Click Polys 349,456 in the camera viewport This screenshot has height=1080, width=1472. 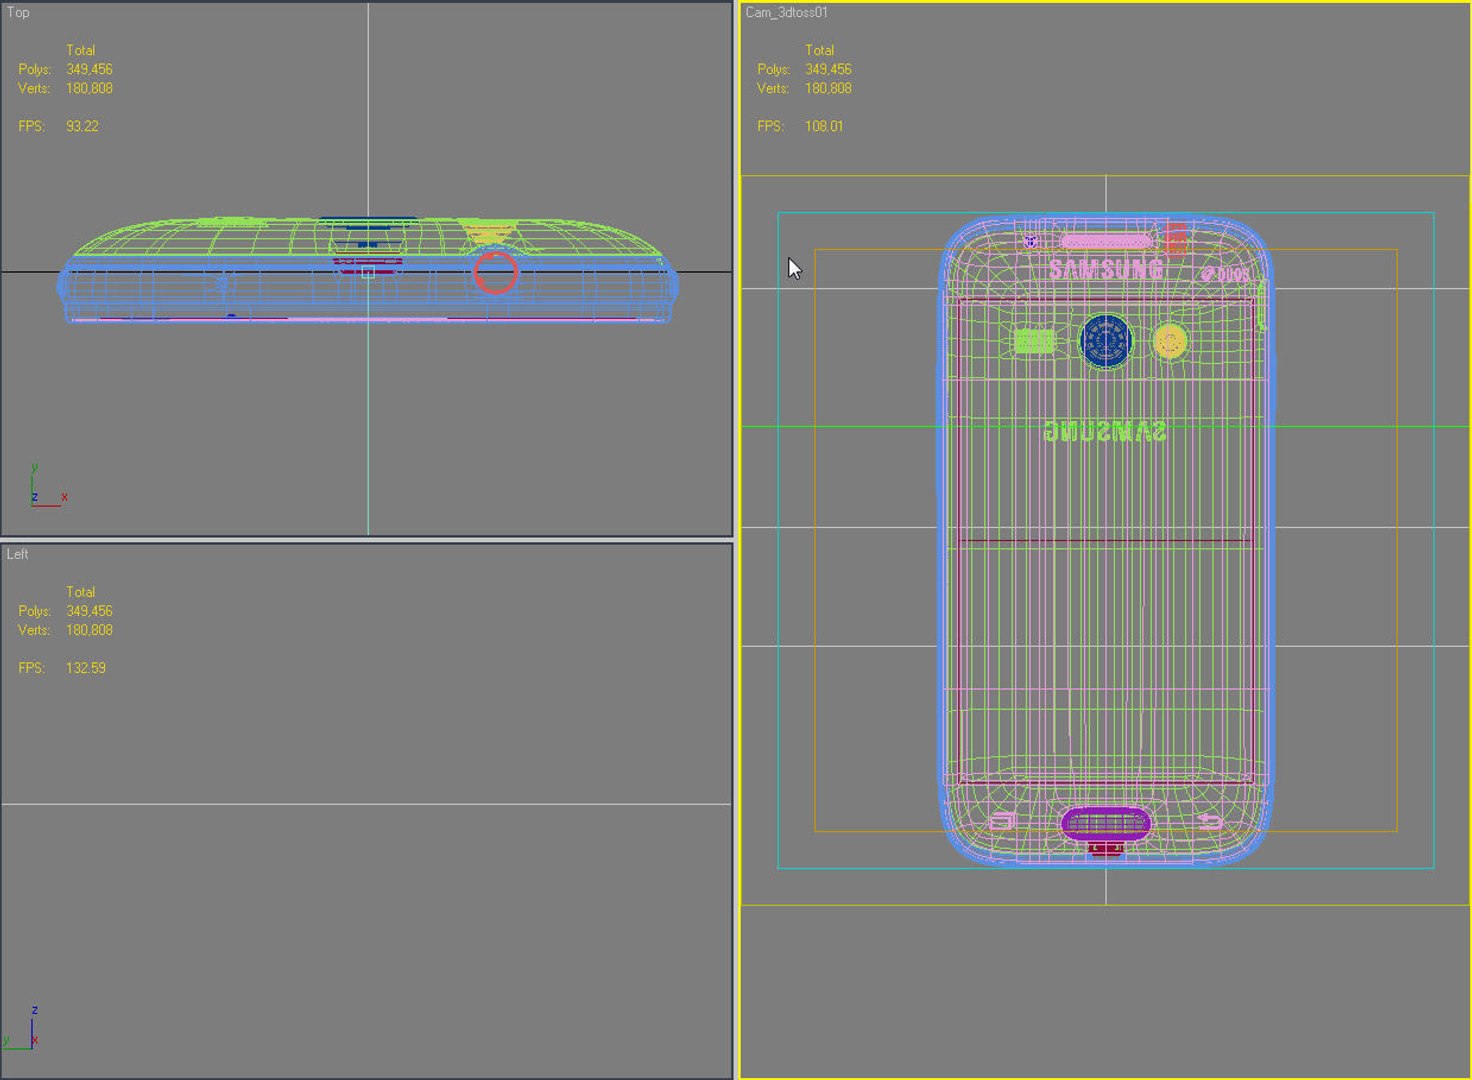pyautogui.click(x=804, y=69)
